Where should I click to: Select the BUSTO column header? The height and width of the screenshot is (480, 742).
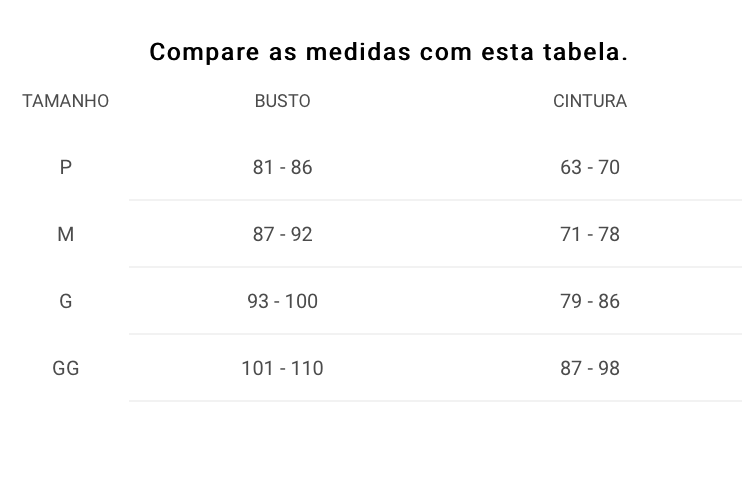coord(283,101)
